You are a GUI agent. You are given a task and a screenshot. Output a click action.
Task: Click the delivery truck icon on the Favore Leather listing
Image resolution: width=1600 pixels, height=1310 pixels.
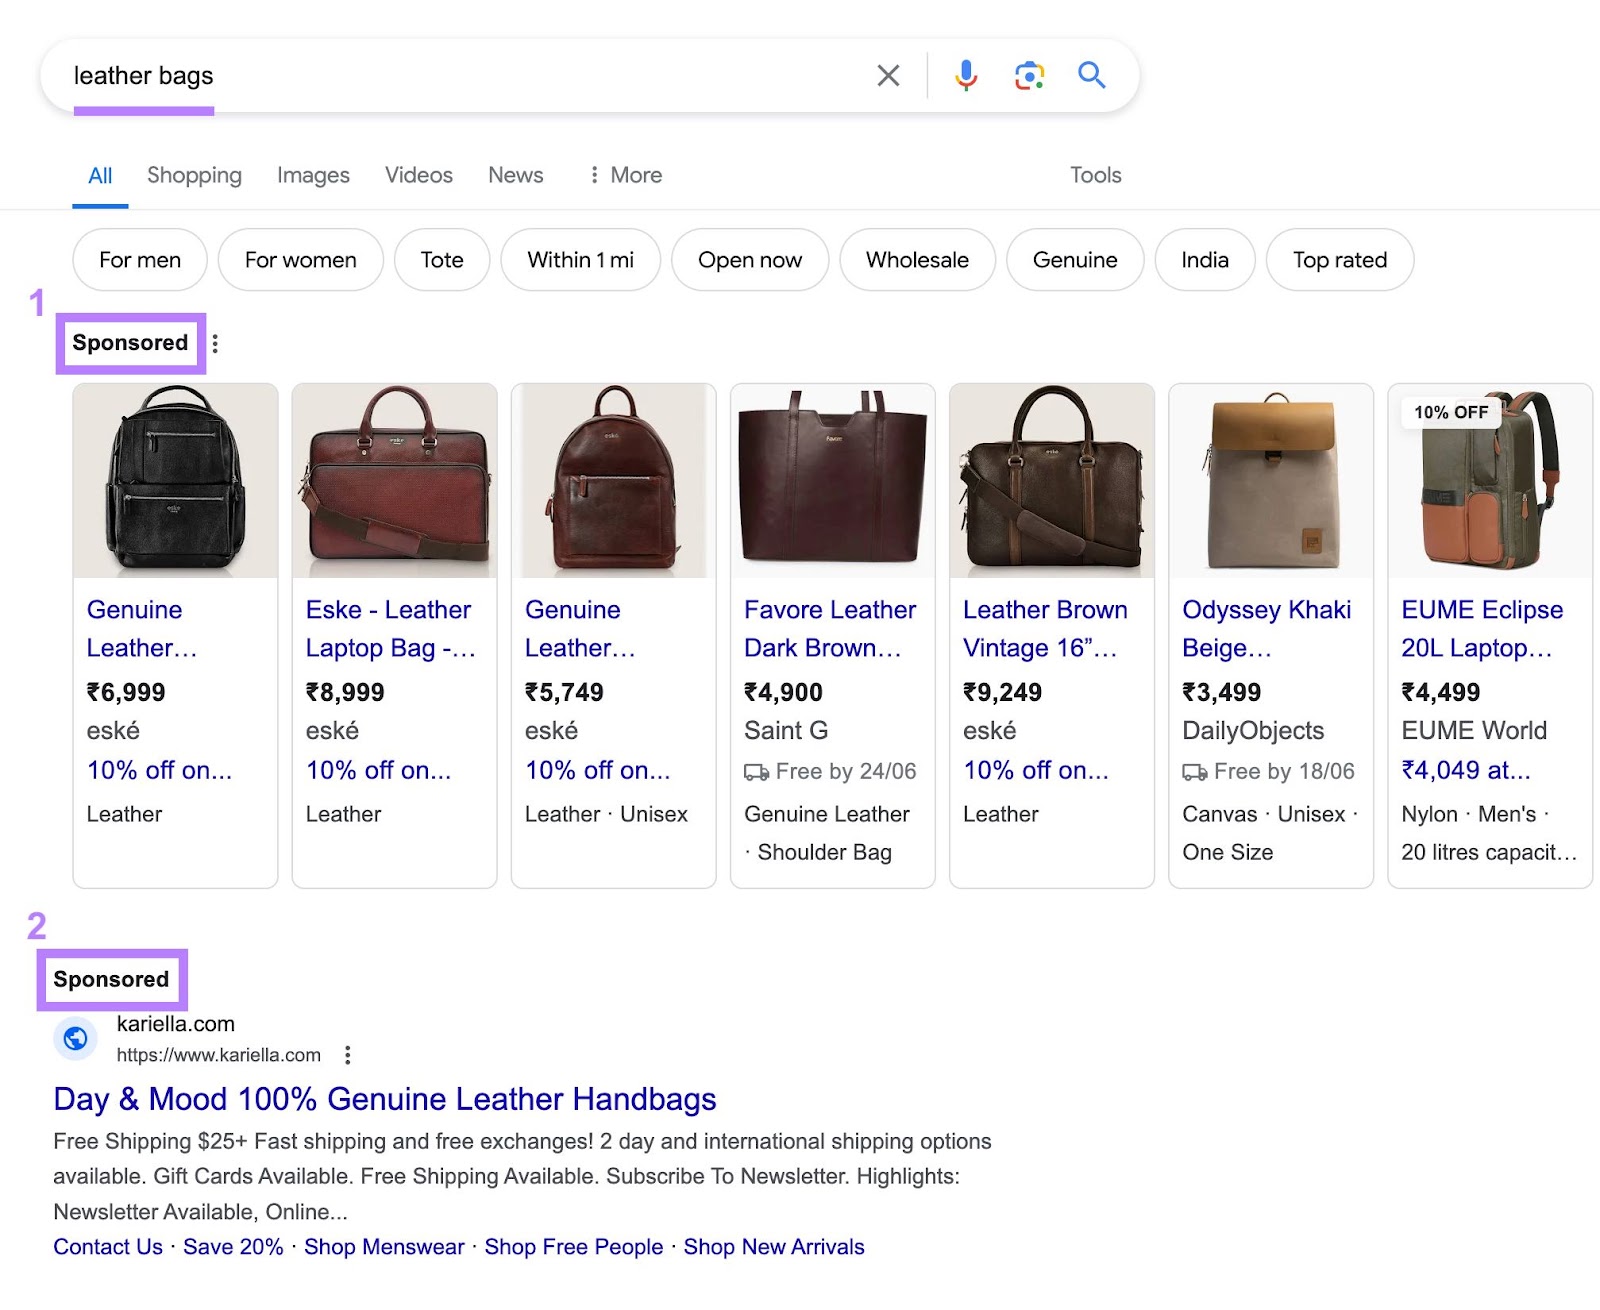pyautogui.click(x=756, y=771)
